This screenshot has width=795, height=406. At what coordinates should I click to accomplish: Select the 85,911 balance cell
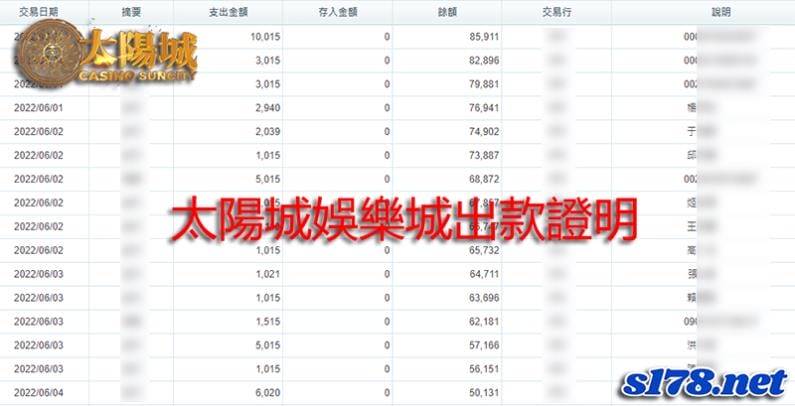[x=484, y=36]
